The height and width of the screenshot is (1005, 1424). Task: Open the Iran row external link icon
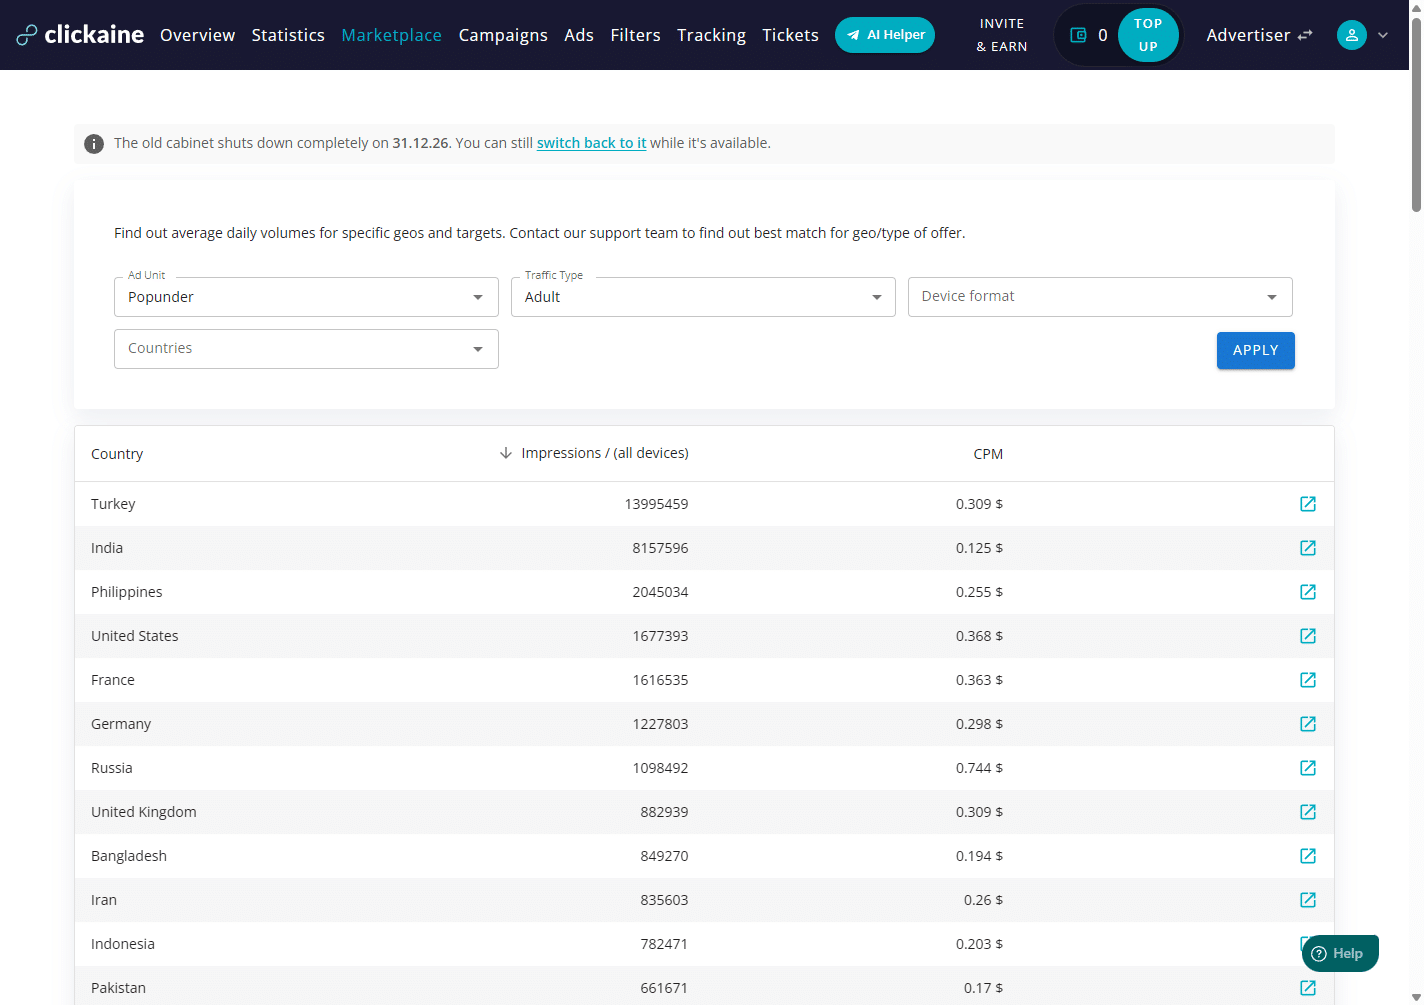coord(1307,900)
